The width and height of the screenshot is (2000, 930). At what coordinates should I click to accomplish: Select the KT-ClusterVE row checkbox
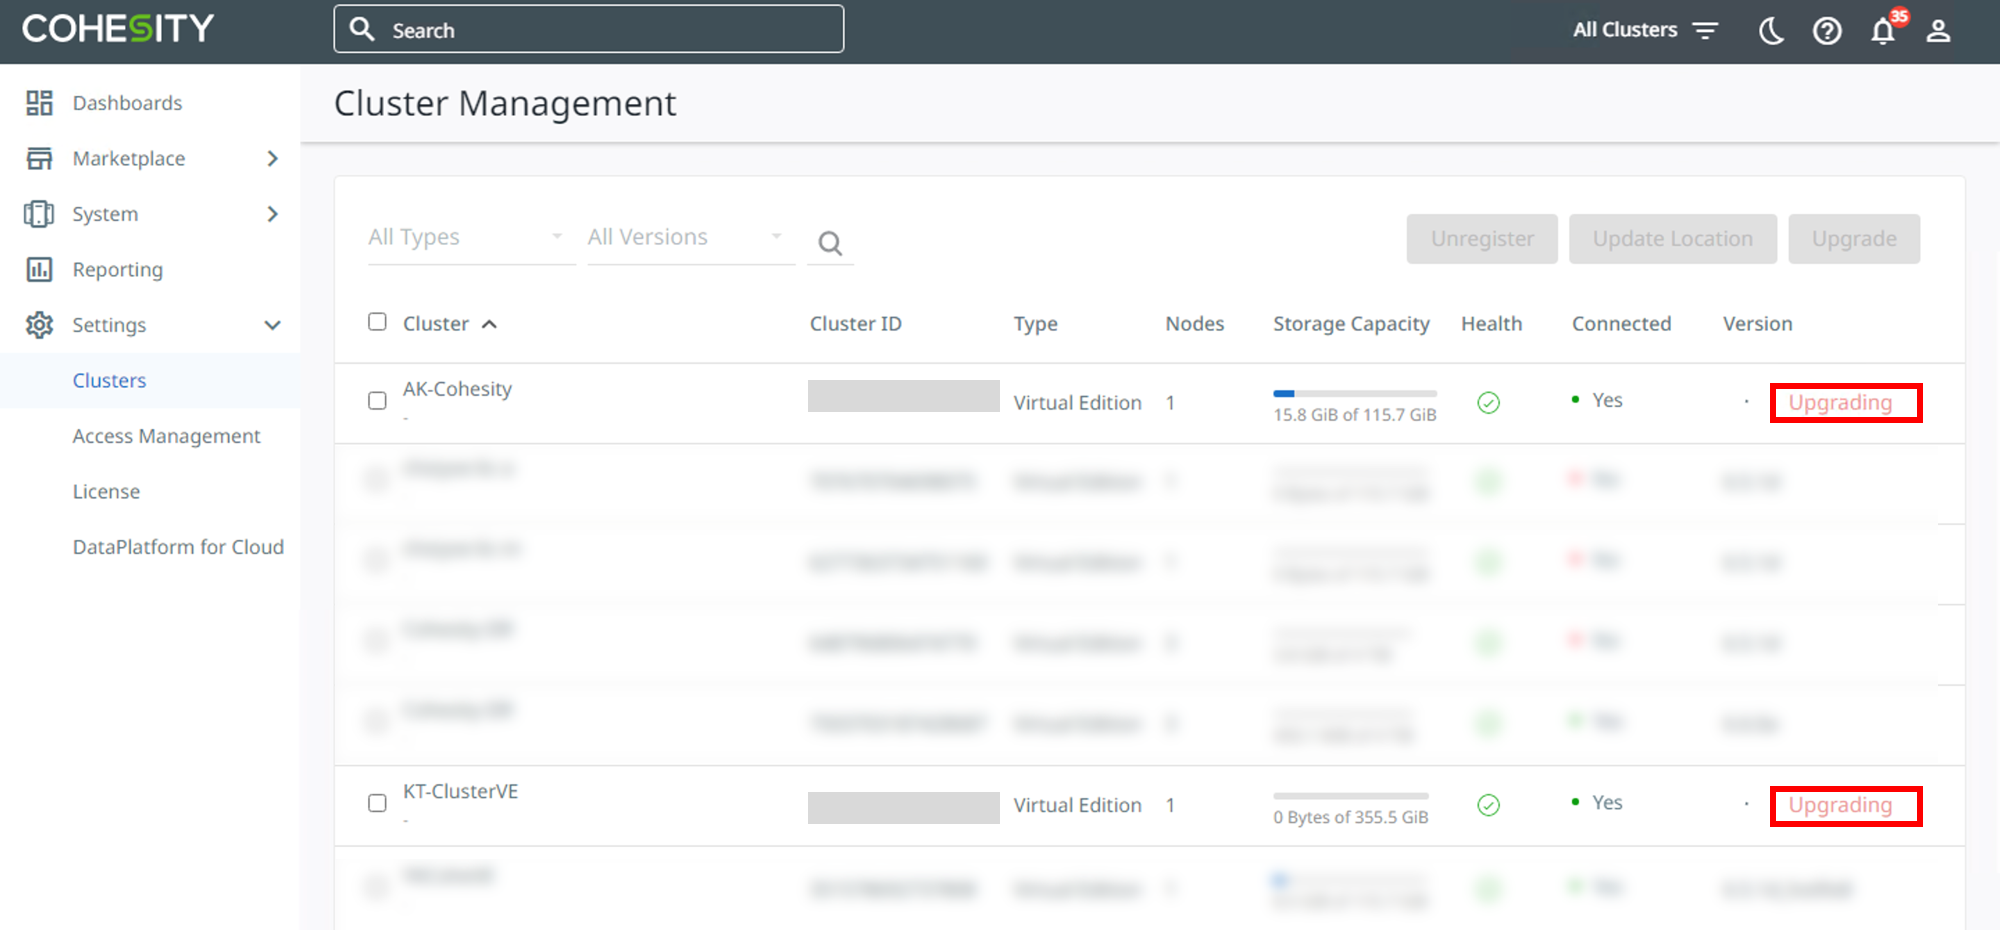(377, 803)
